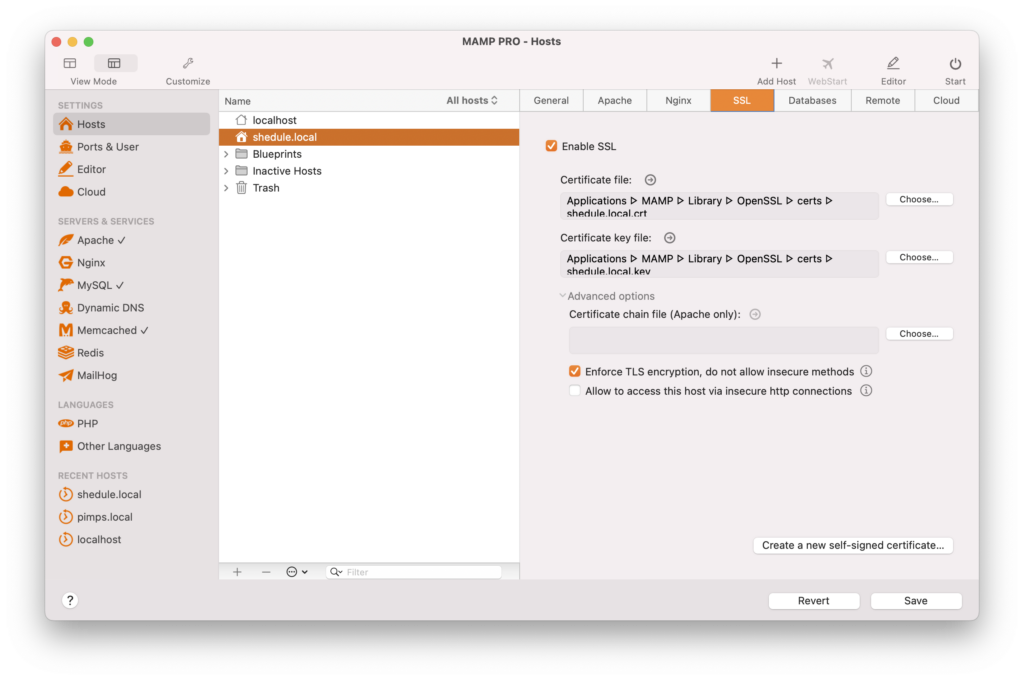The height and width of the screenshot is (680, 1024).
Task: Open filter search options magnifier dropdown
Action: point(336,572)
